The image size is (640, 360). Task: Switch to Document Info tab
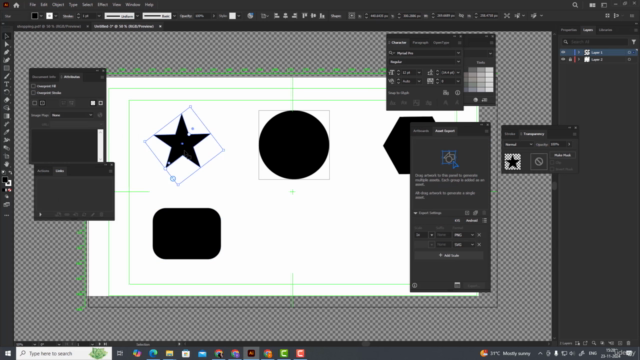coord(44,77)
